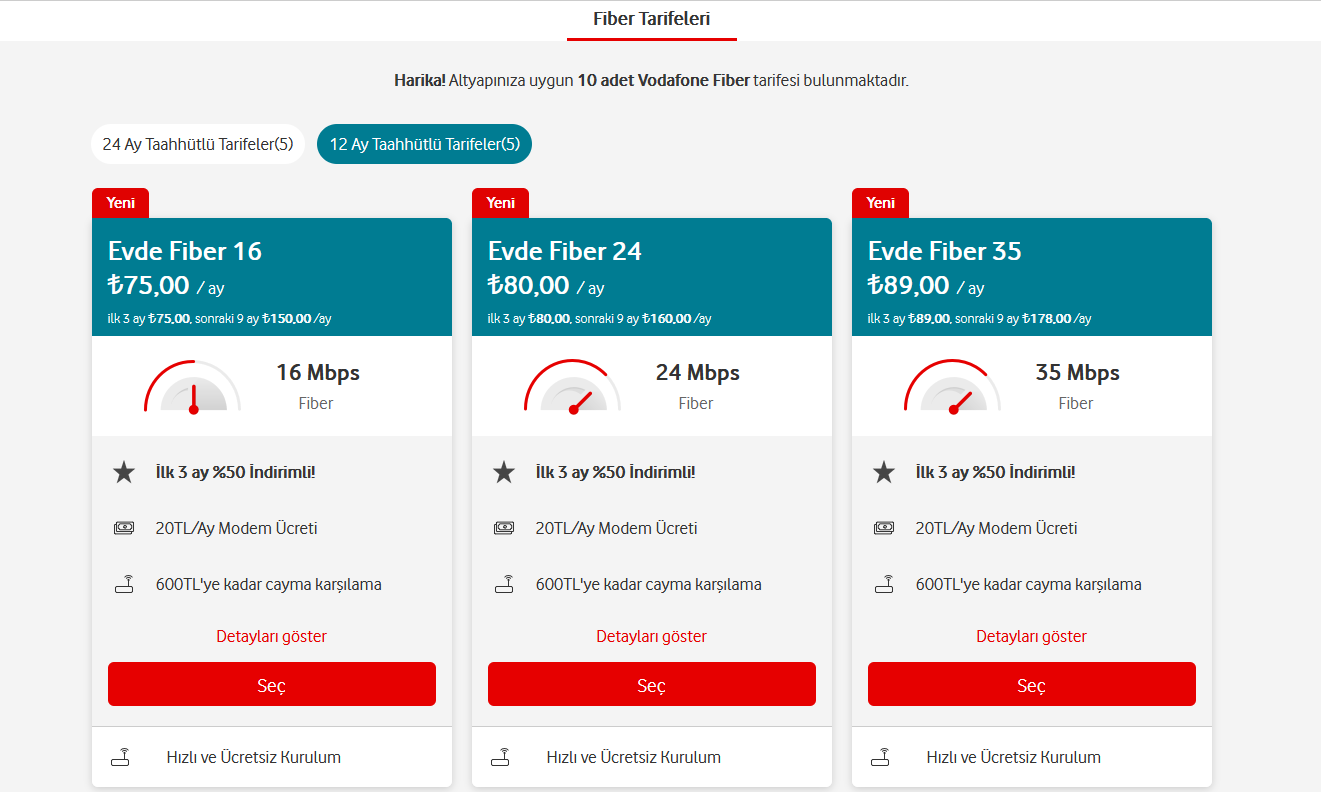The width and height of the screenshot is (1321, 792).
Task: Click '20TL/Ay Modem Ücreti' in Fiber 24 card
Action: tap(617, 528)
